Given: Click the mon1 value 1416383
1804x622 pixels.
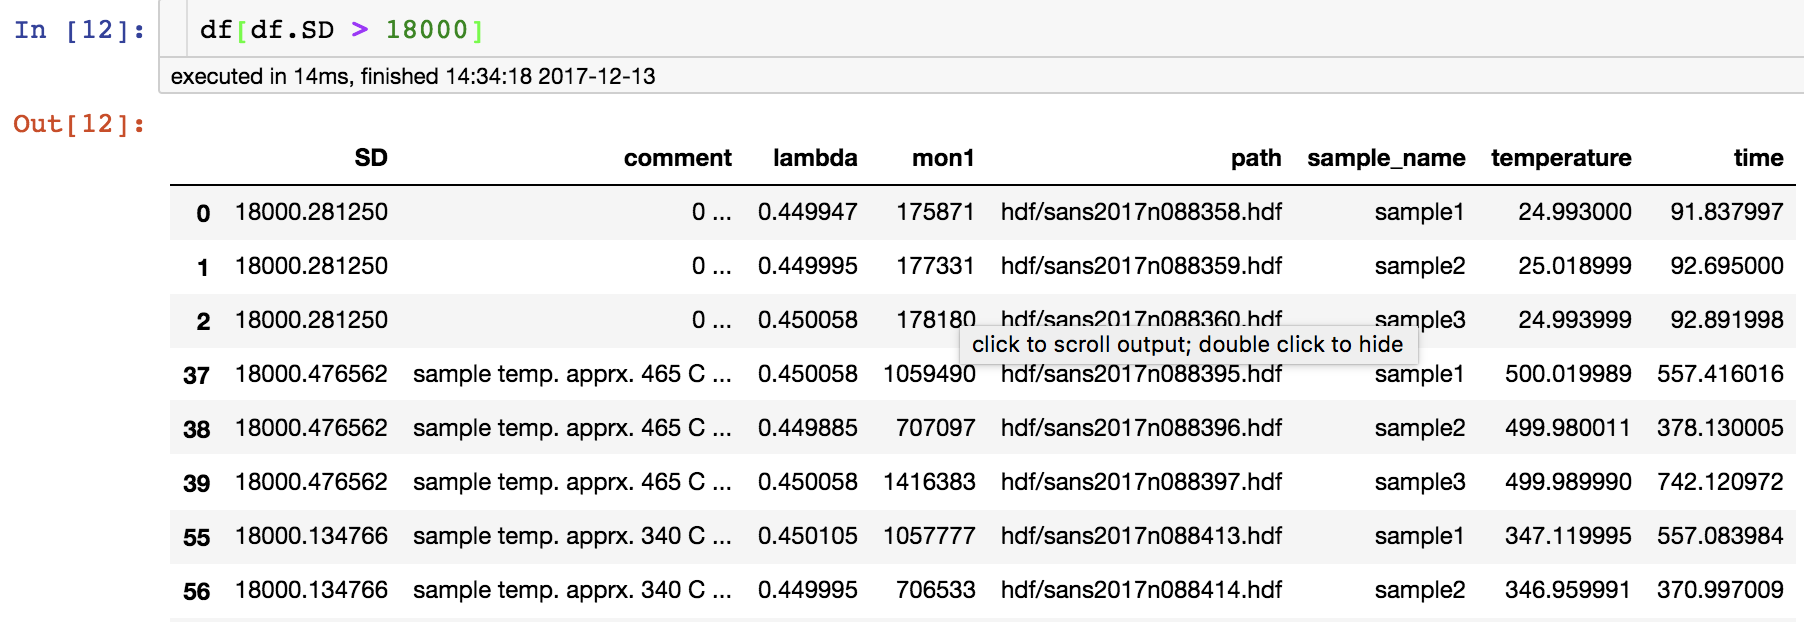Looking at the screenshot, I should 929,482.
